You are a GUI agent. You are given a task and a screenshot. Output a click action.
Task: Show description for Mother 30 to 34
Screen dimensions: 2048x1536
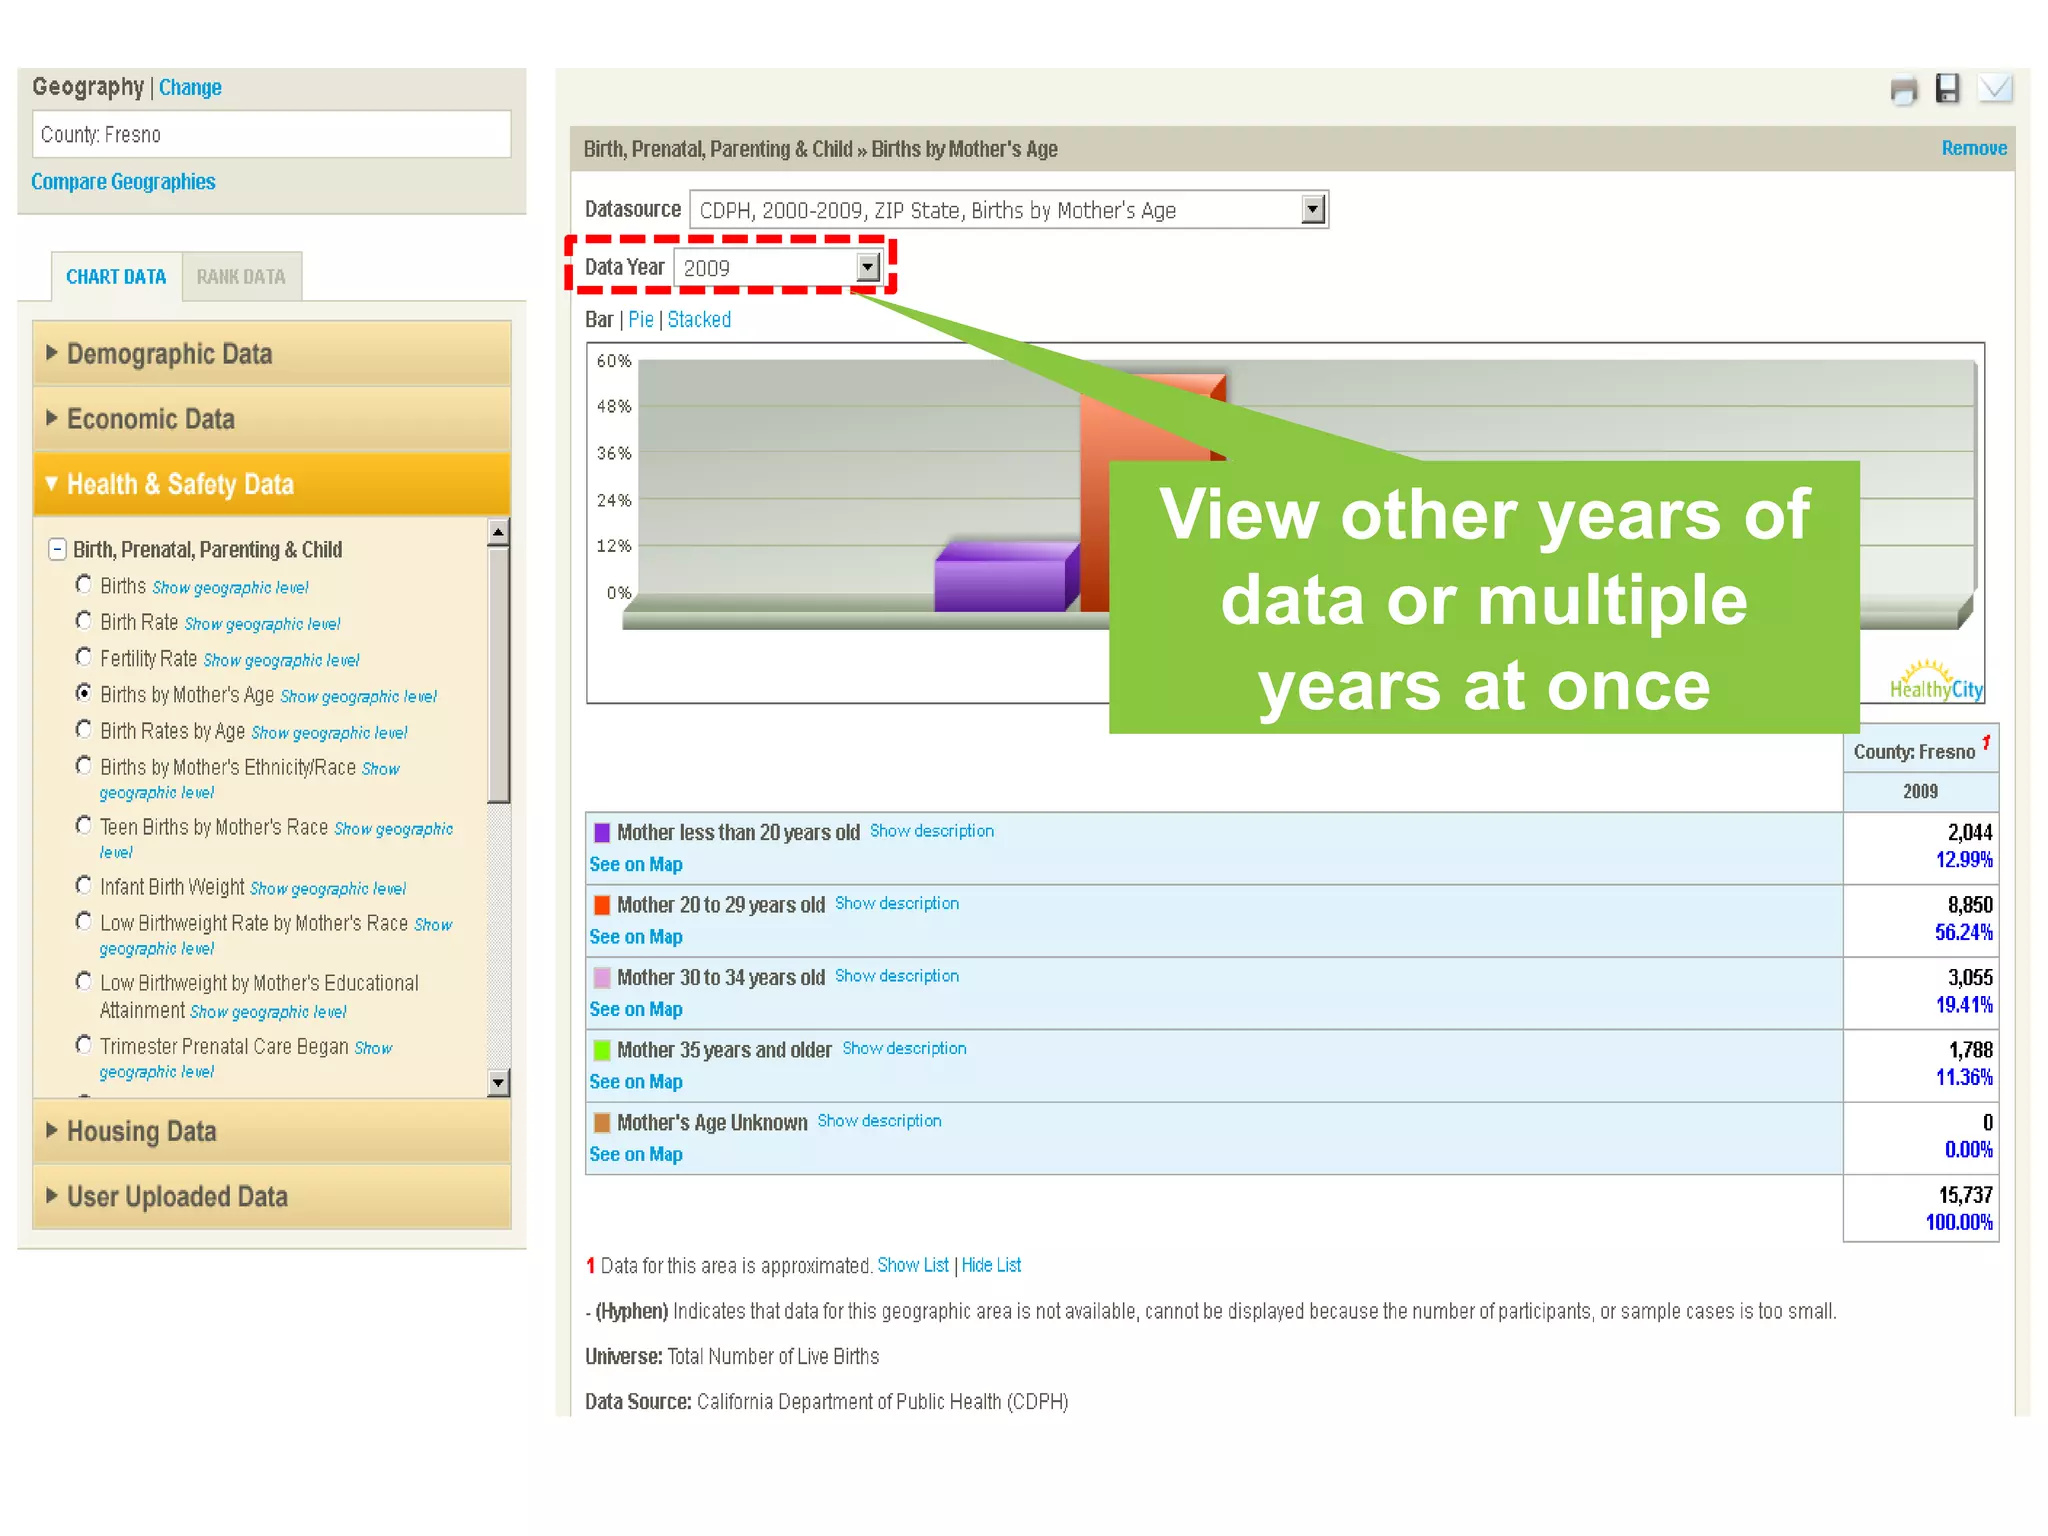coord(897,976)
